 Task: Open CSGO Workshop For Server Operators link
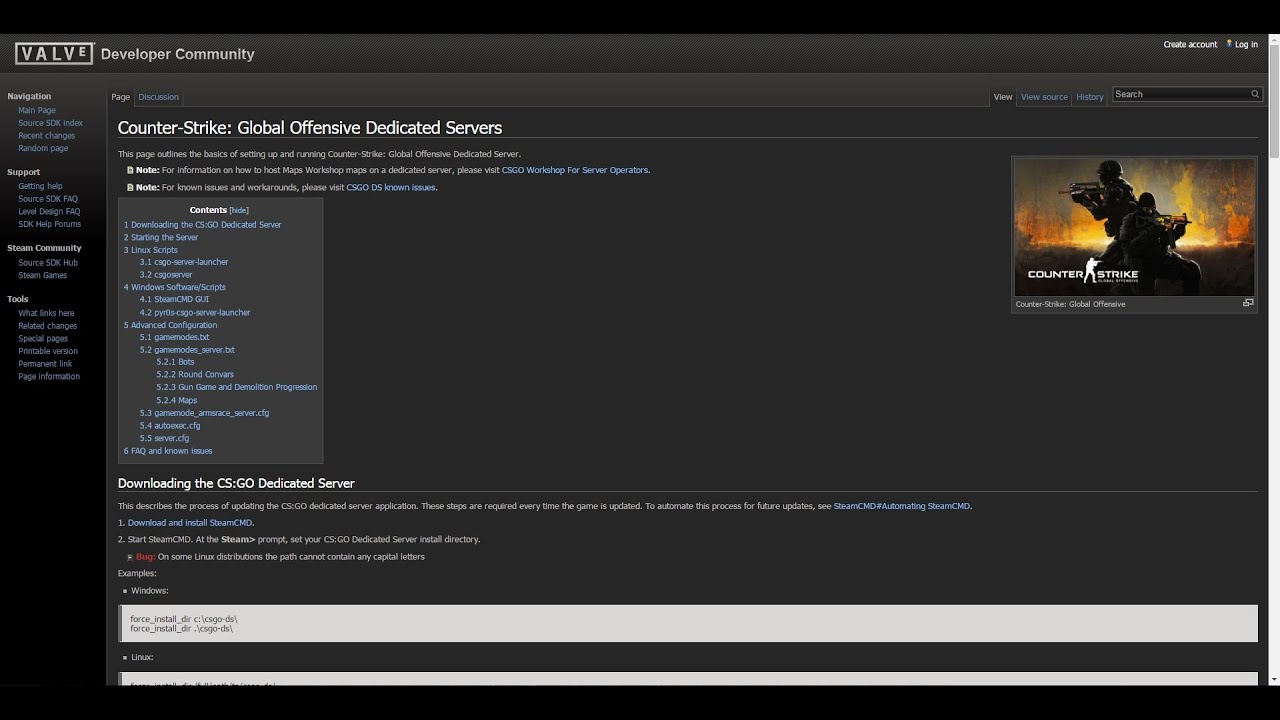575,170
